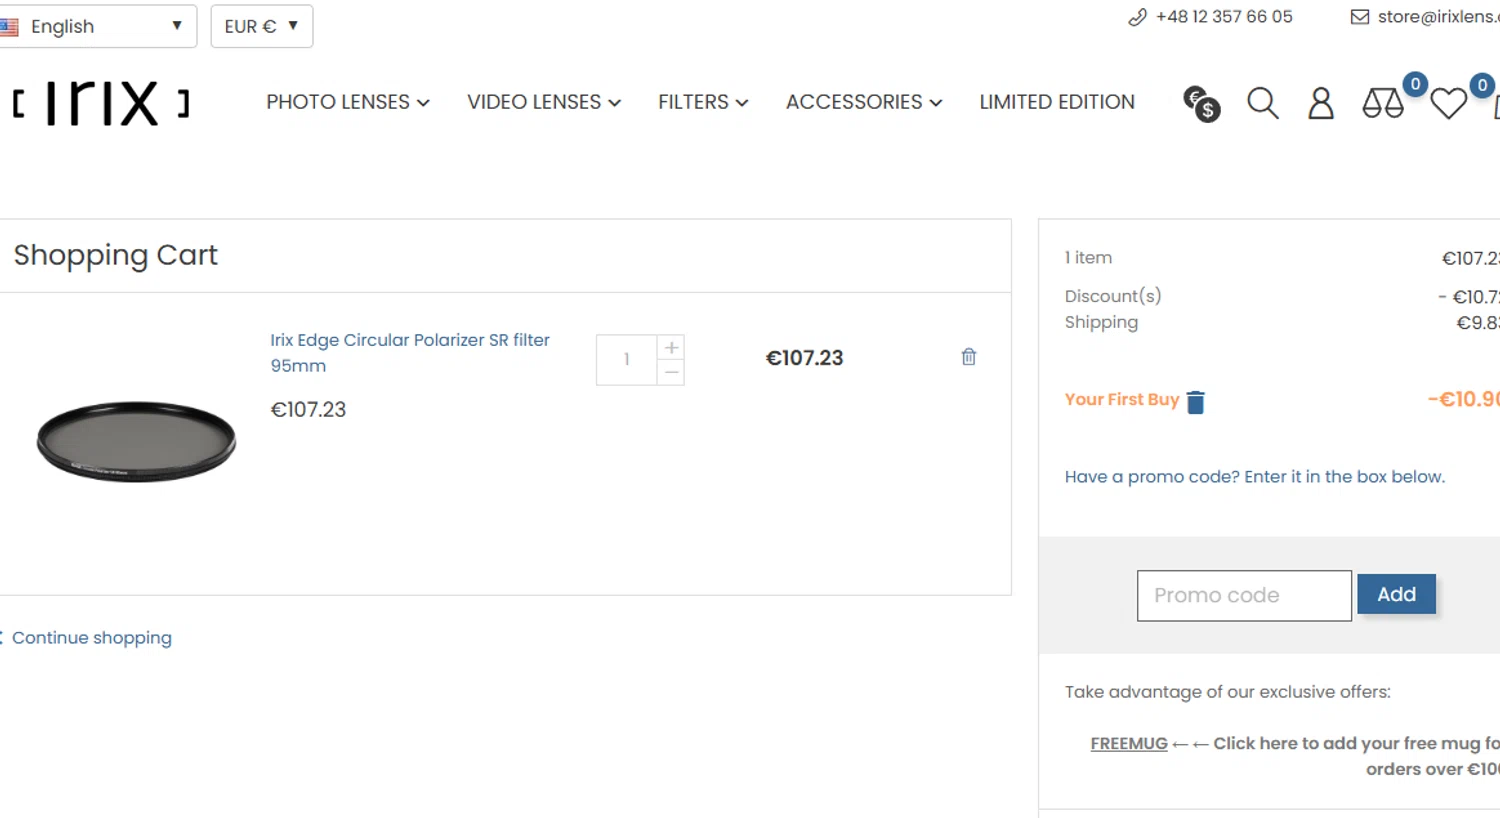Delete the Your First Buy discount

coord(1195,402)
